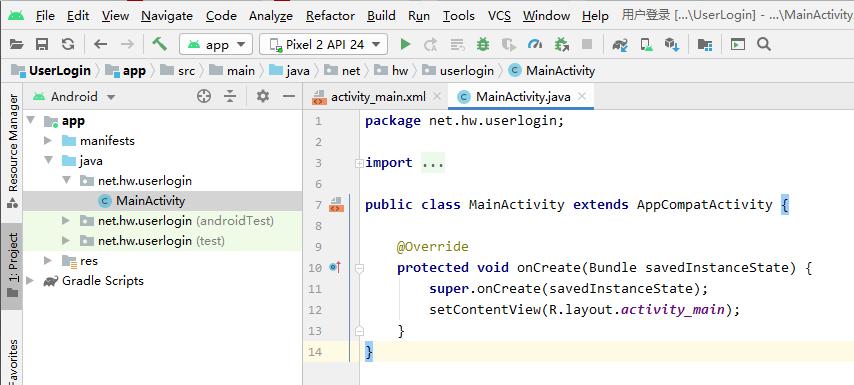Collapse the app module tree node
This screenshot has width=854, height=385.
[30, 120]
